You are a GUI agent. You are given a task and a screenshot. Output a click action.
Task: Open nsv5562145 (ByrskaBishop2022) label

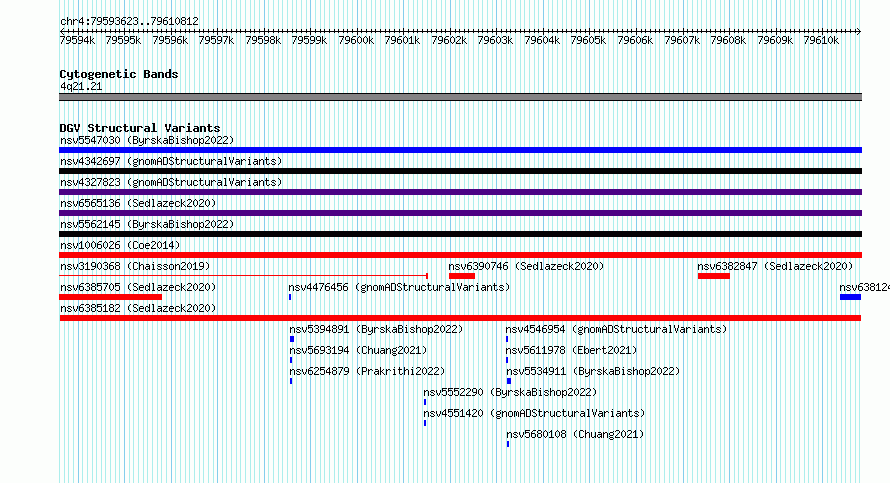(x=147, y=224)
